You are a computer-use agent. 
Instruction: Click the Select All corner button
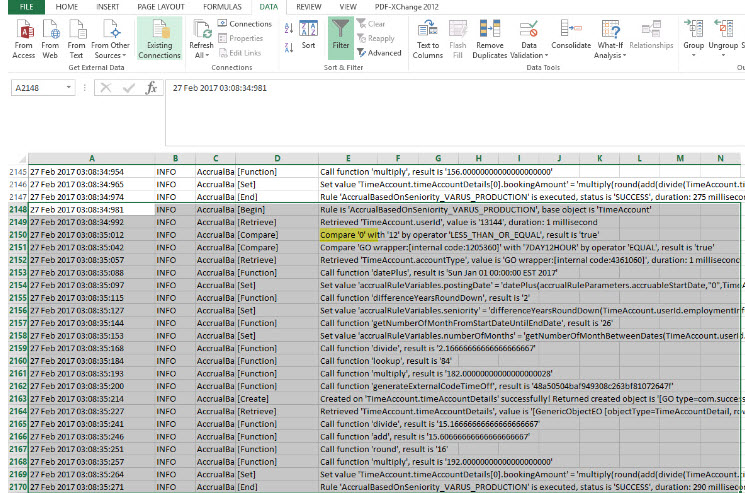[19, 158]
